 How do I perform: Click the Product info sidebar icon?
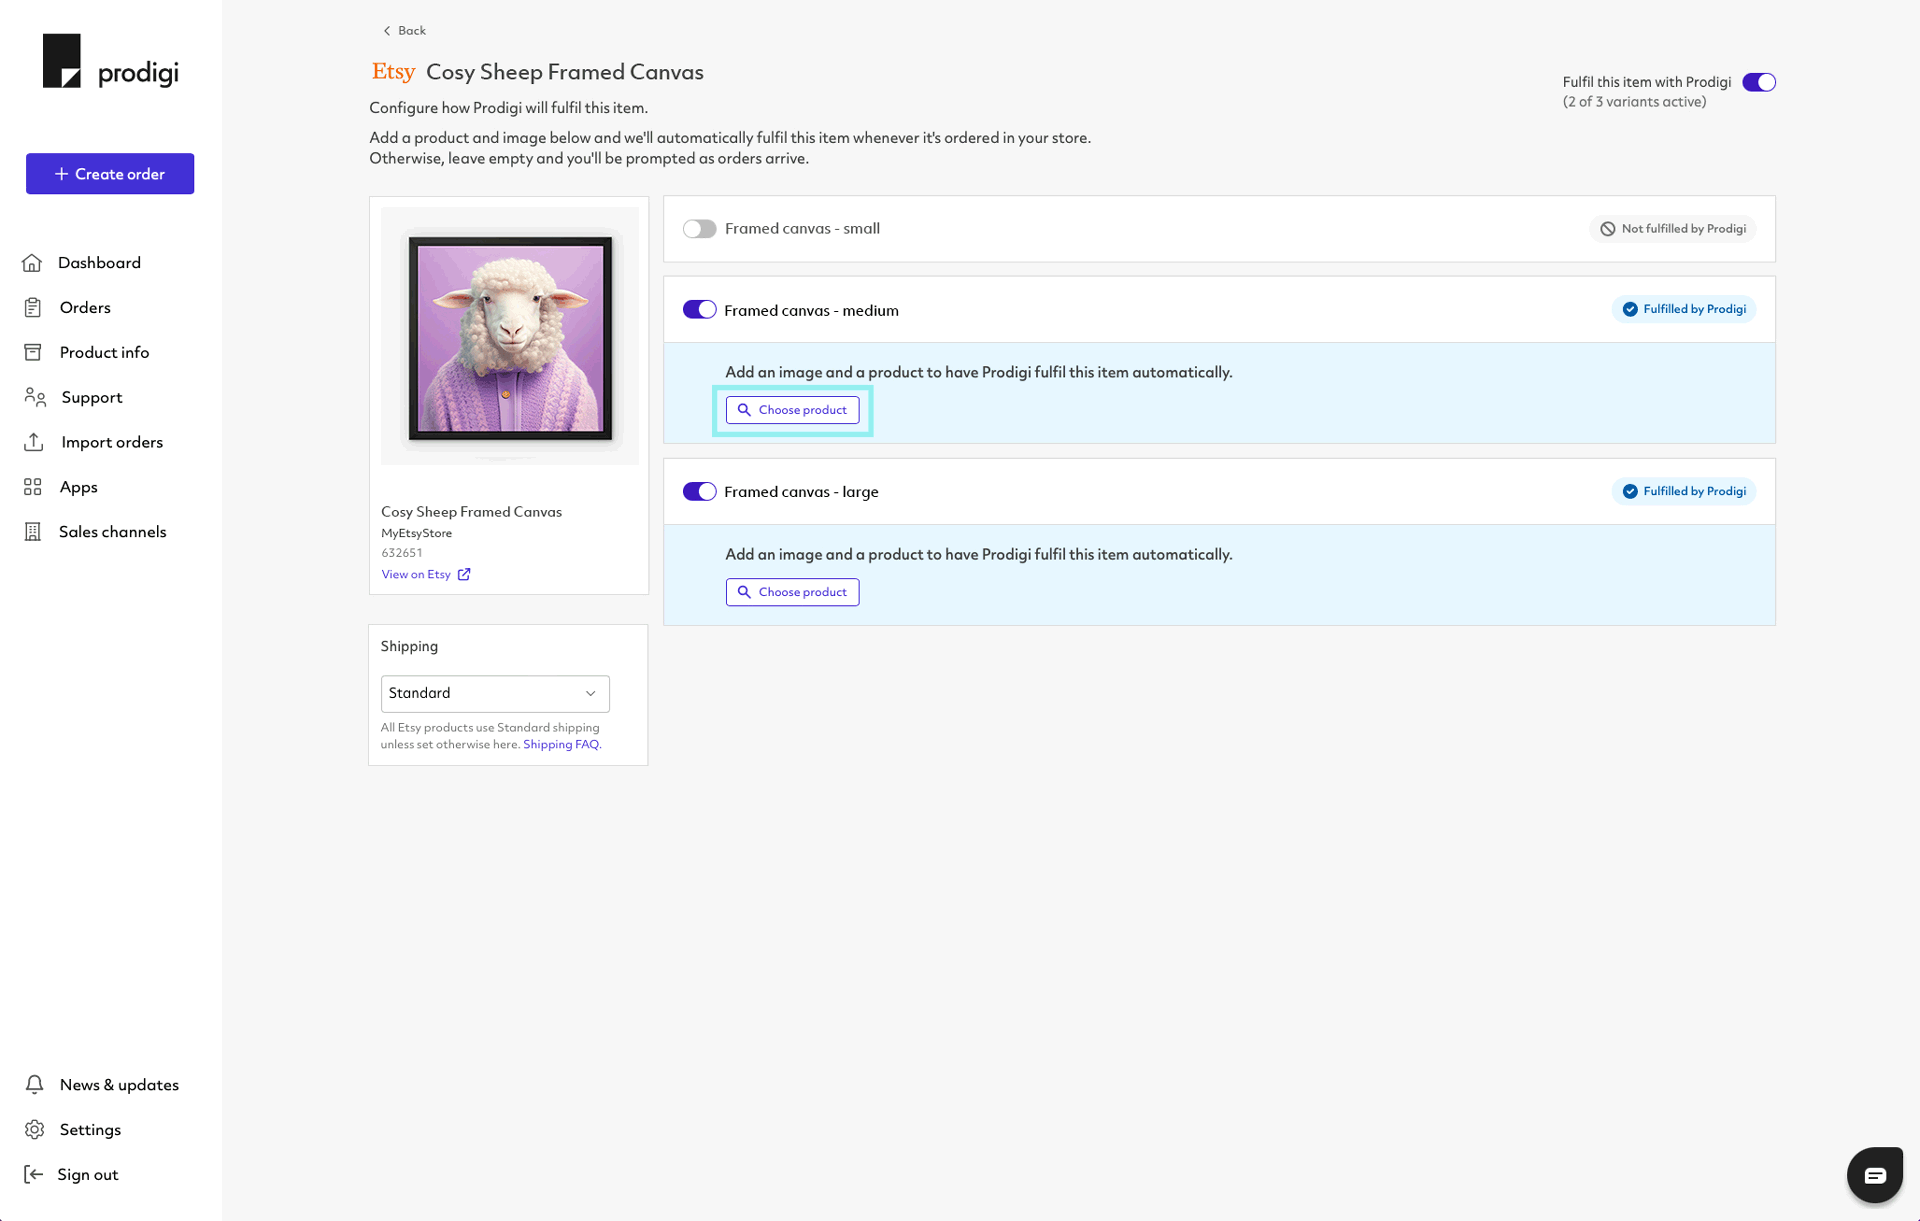(34, 352)
